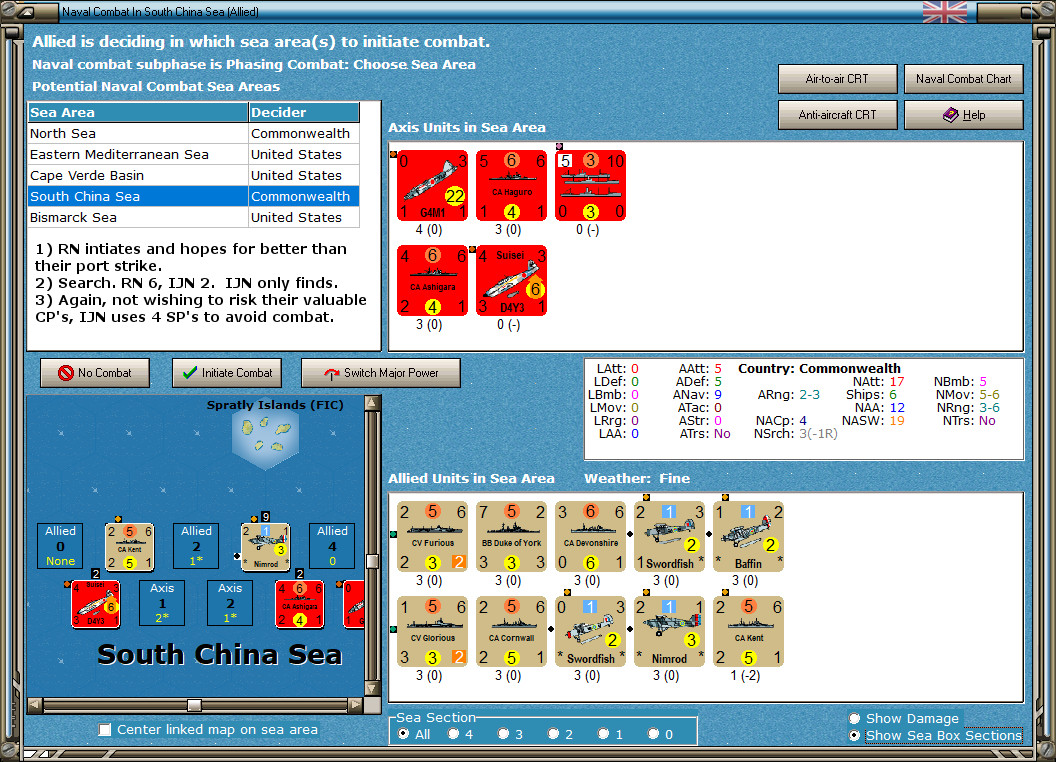
Task: Click the map's vertical scrollbar thumb
Action: [372, 561]
